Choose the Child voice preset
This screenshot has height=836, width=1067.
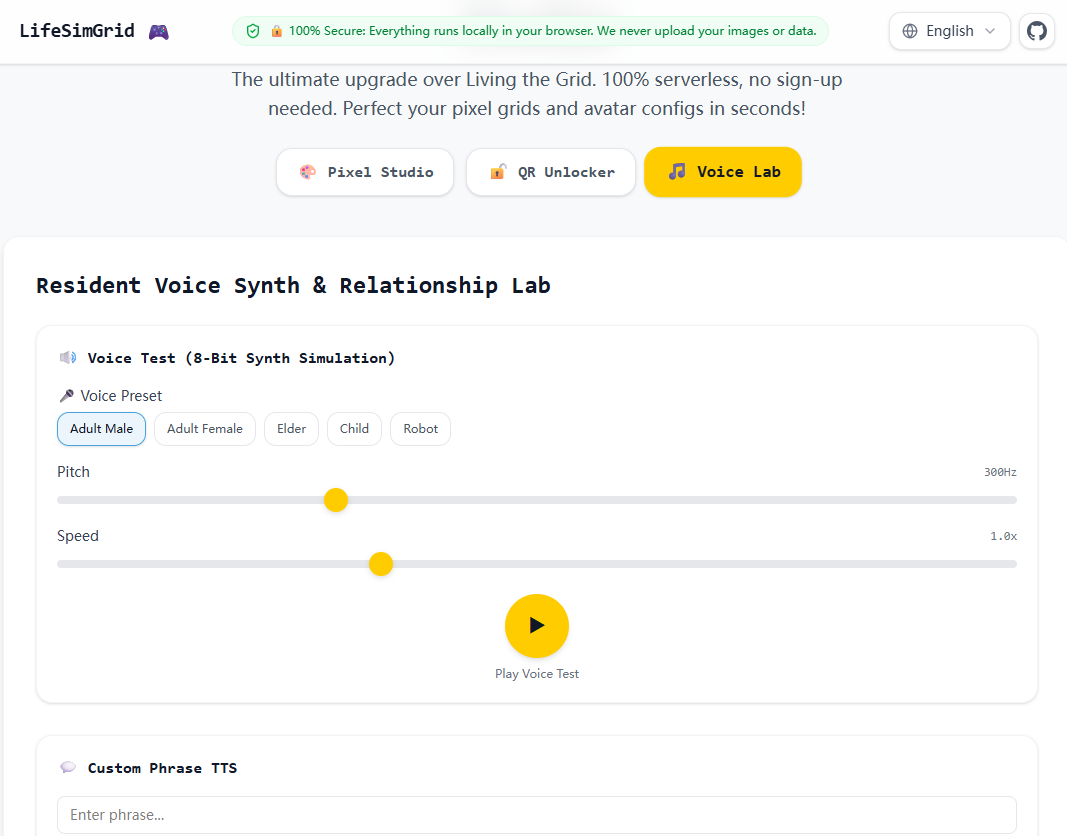(x=355, y=429)
